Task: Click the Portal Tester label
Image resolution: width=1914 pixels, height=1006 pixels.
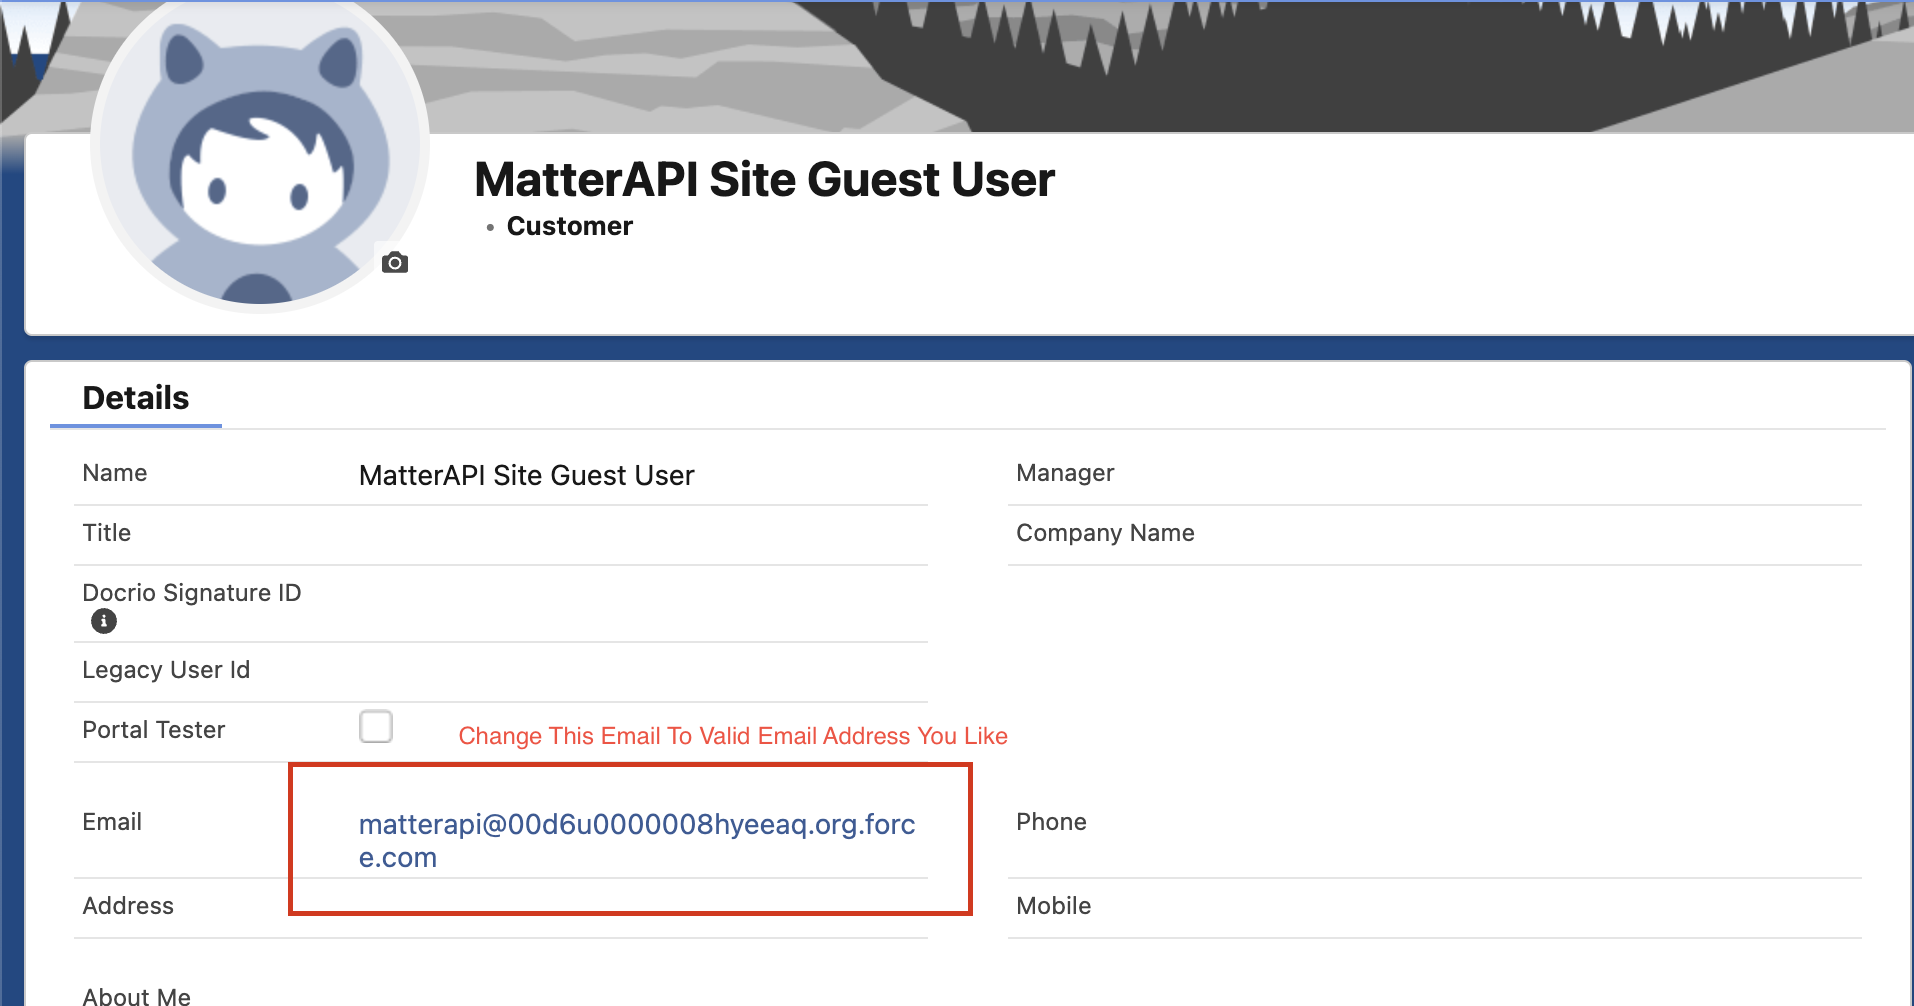Action: (x=154, y=730)
